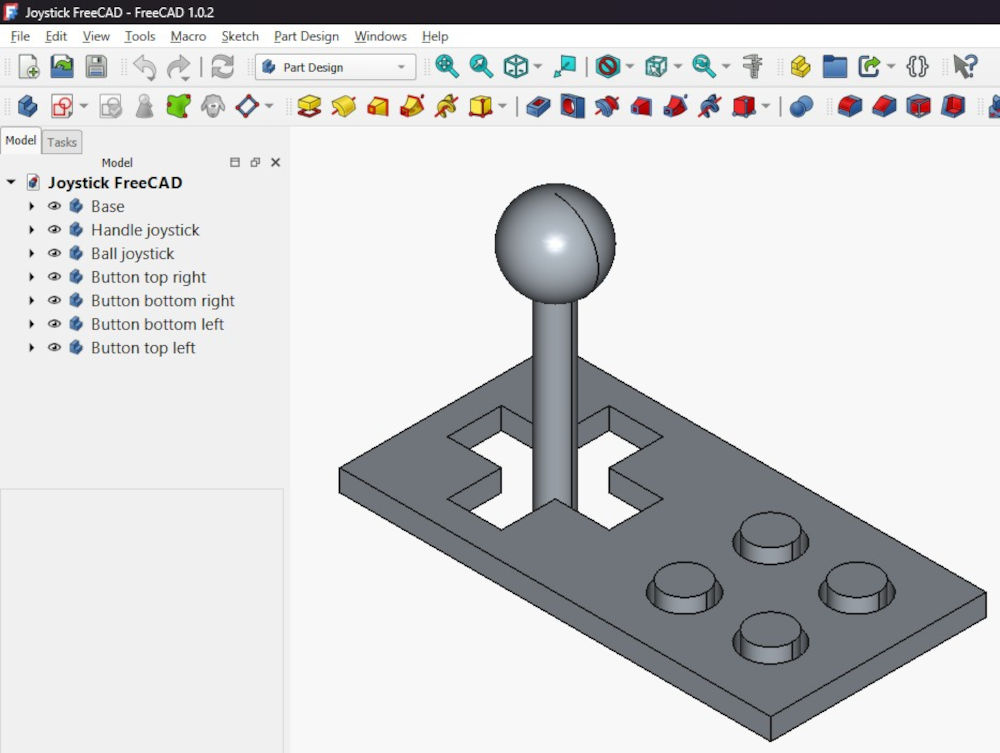Open the datum plane dropdown arrow
The height and width of the screenshot is (753, 1000).
pos(269,106)
